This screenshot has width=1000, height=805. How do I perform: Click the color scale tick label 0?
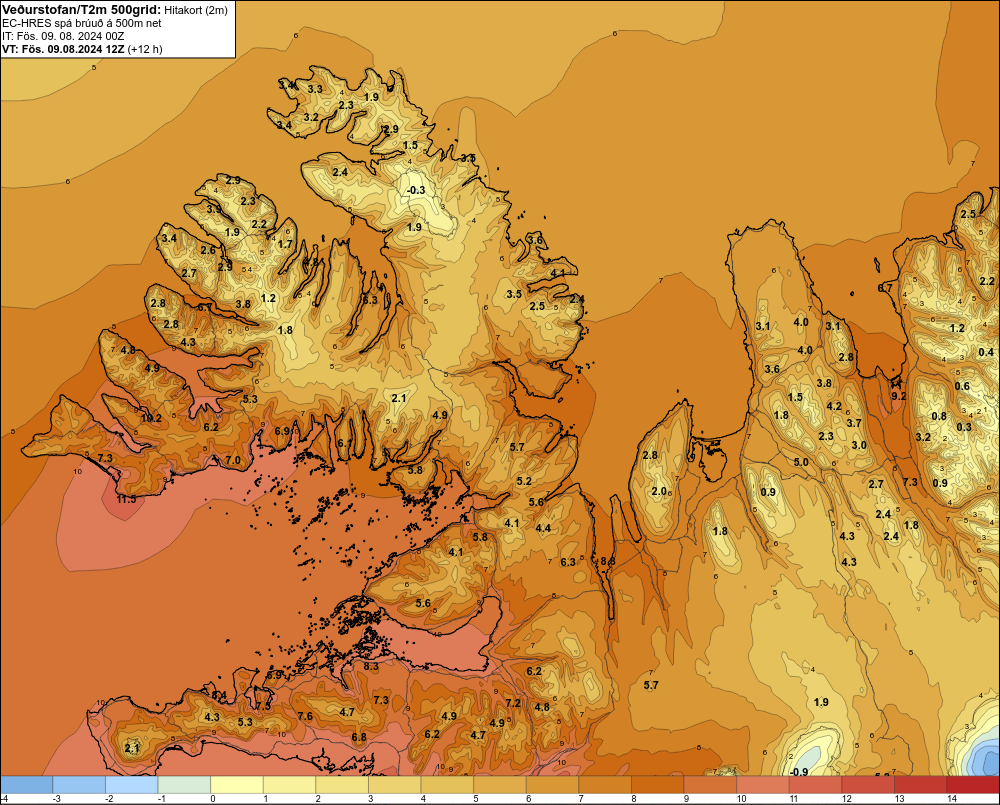(x=213, y=799)
